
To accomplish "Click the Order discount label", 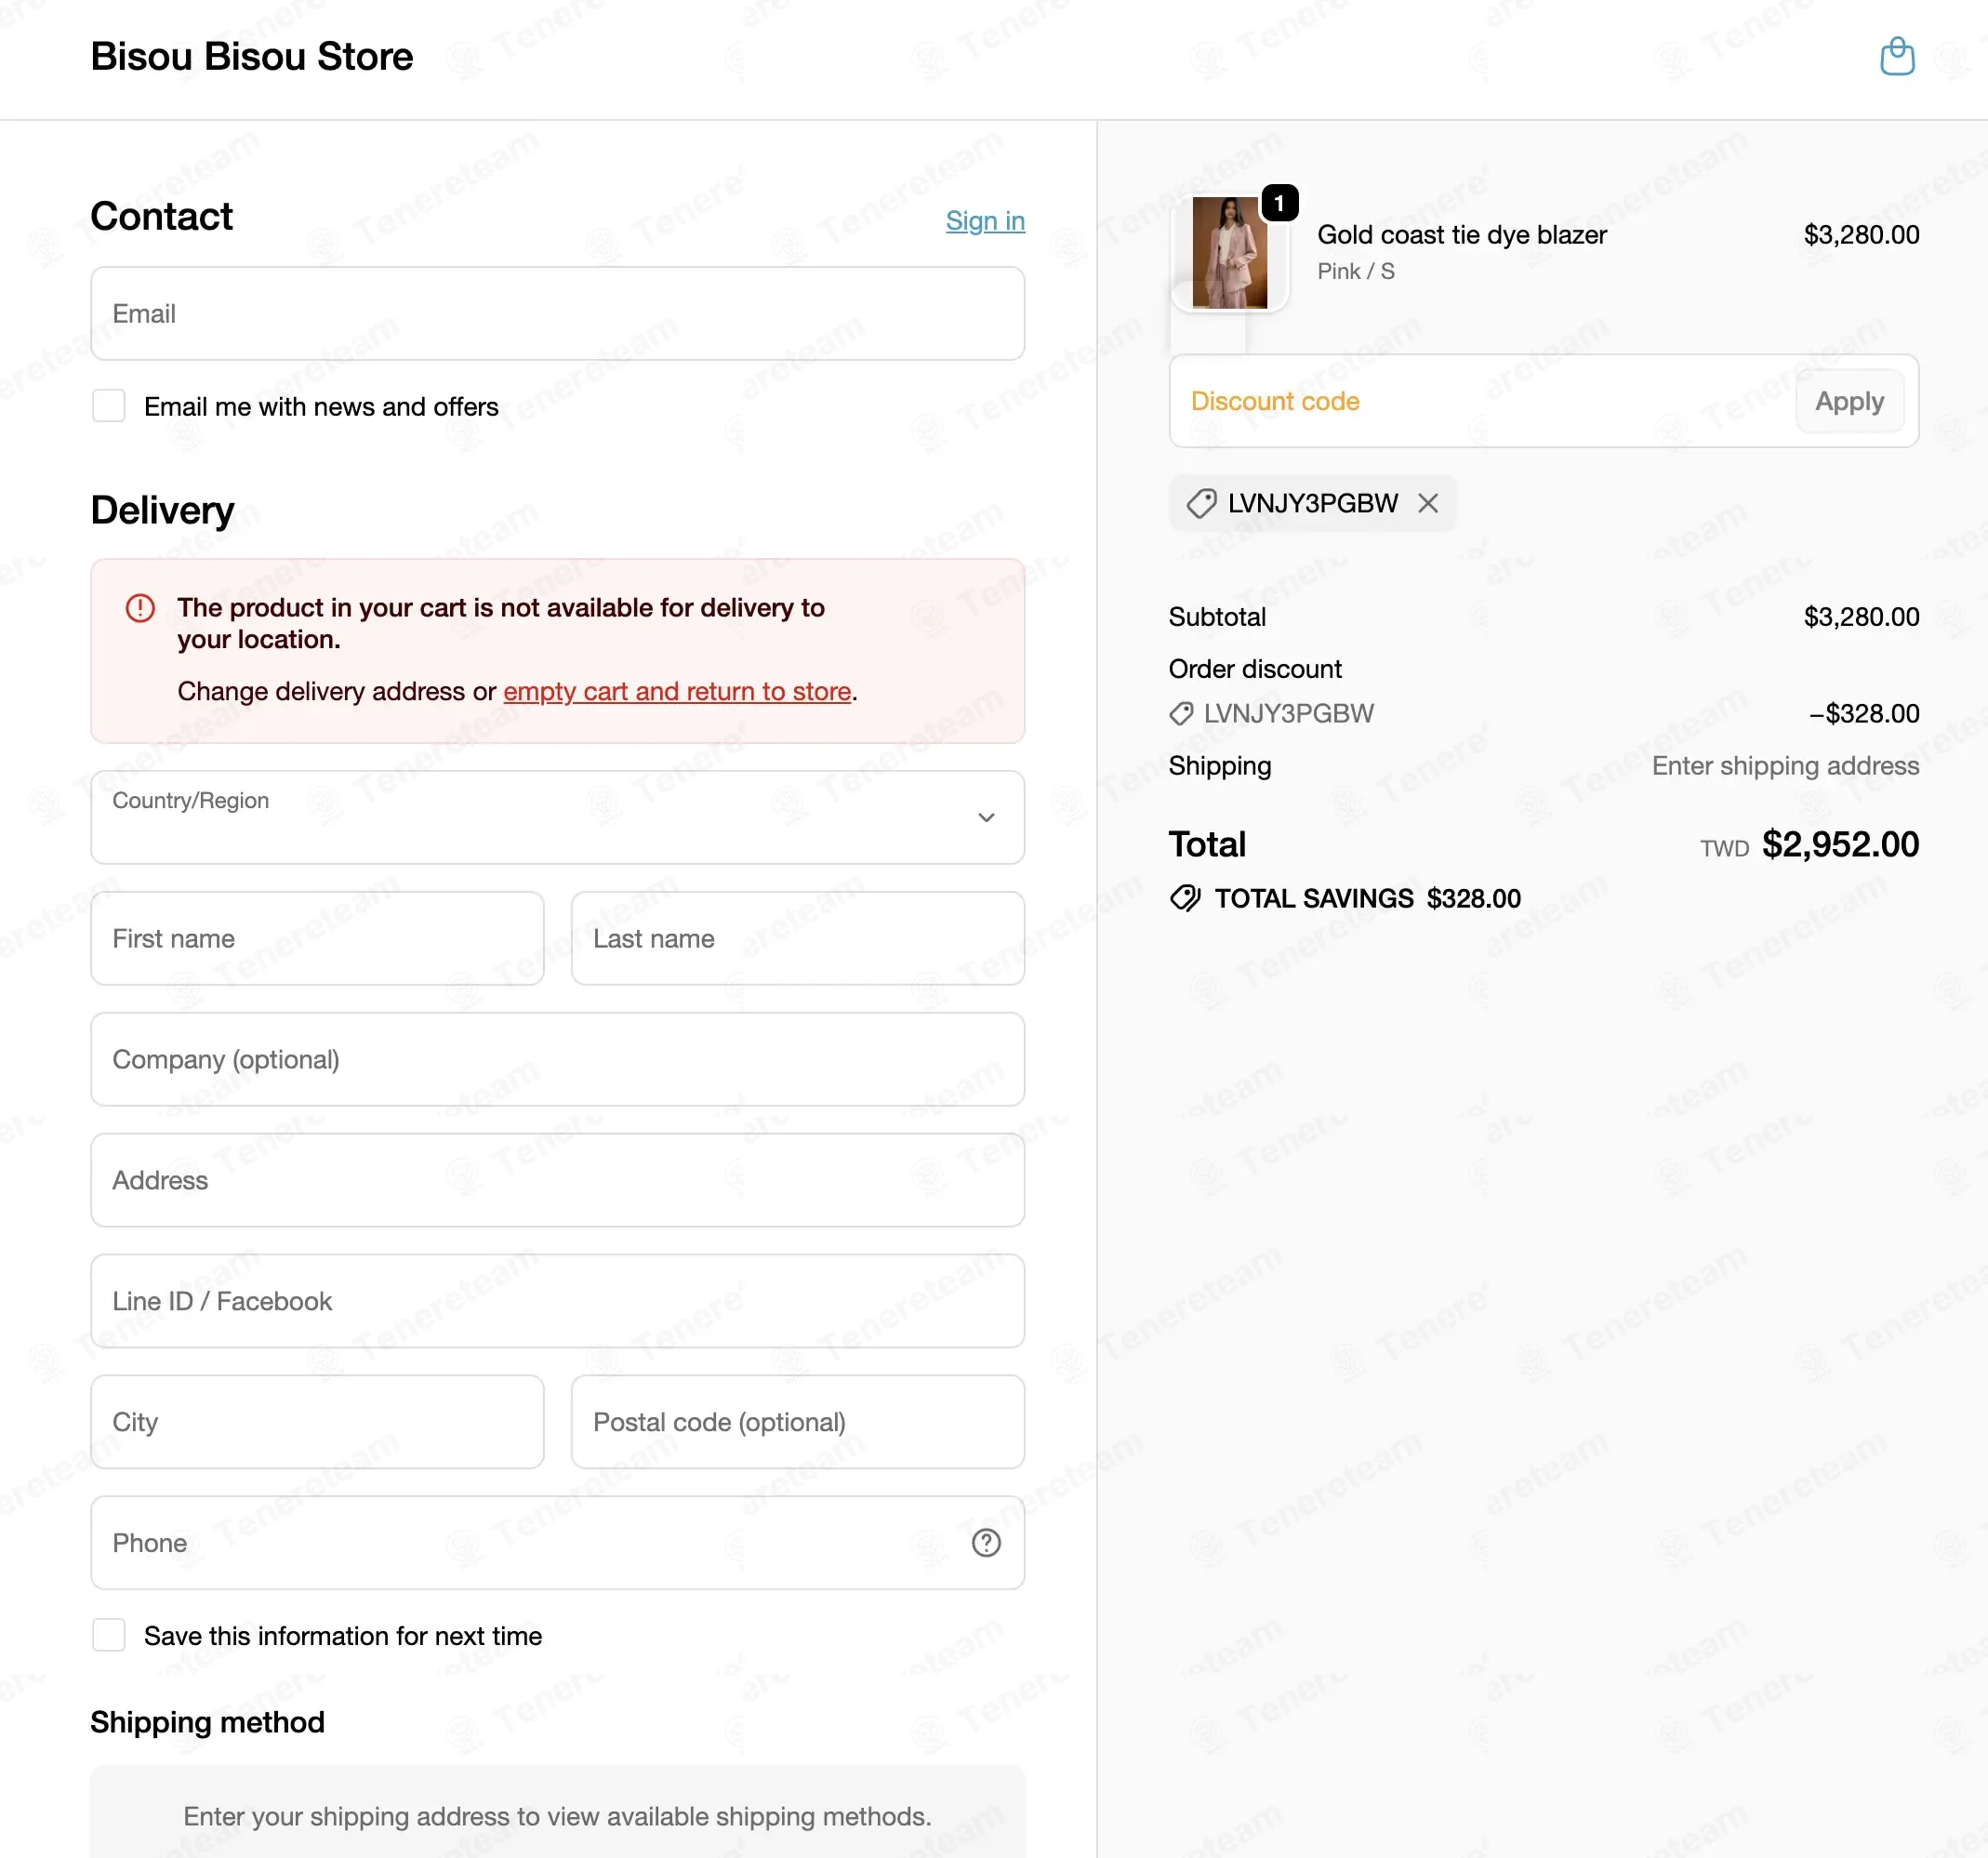I will 1255,669.
